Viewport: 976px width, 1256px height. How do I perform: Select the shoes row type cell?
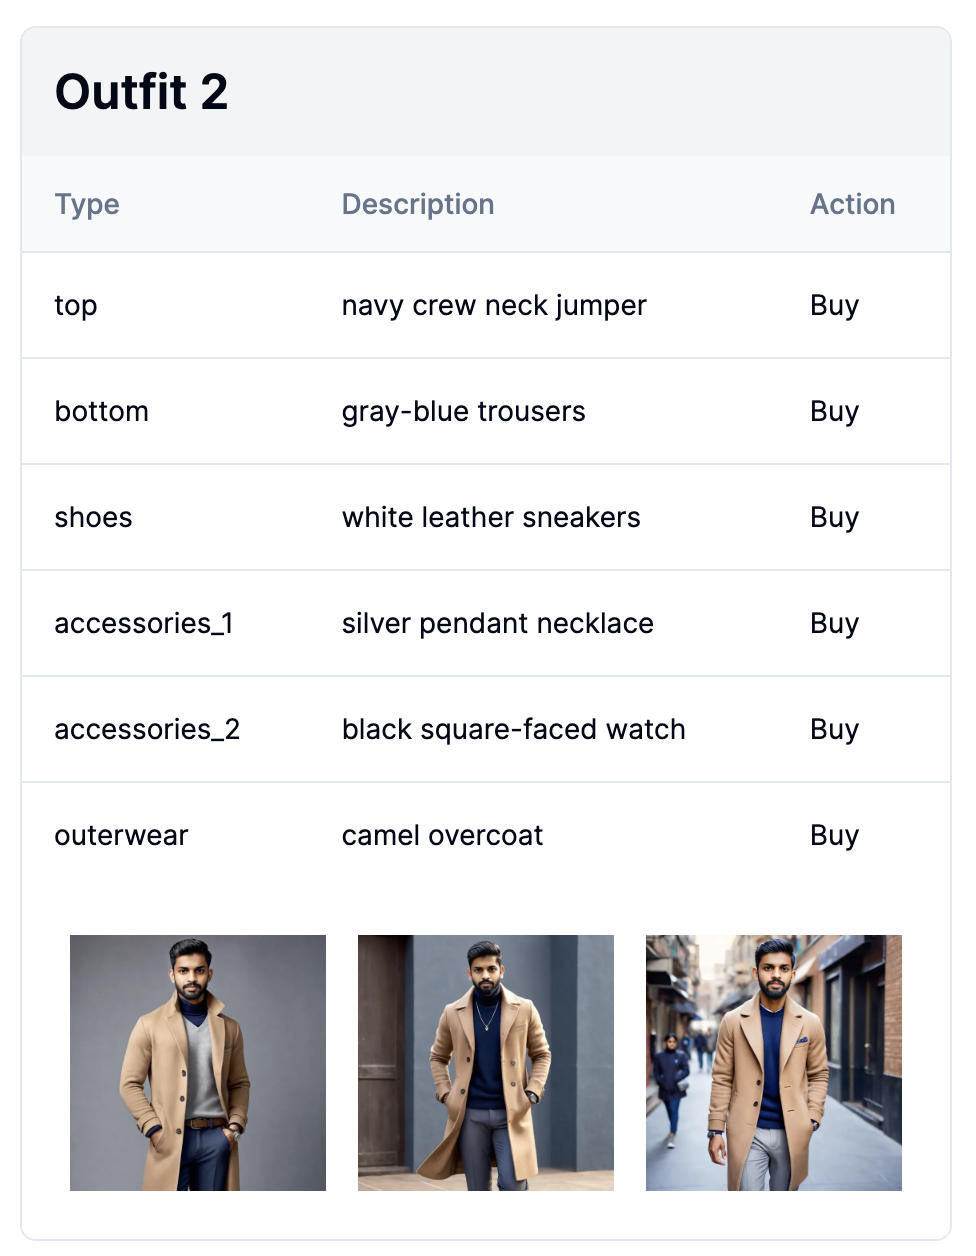coord(93,518)
